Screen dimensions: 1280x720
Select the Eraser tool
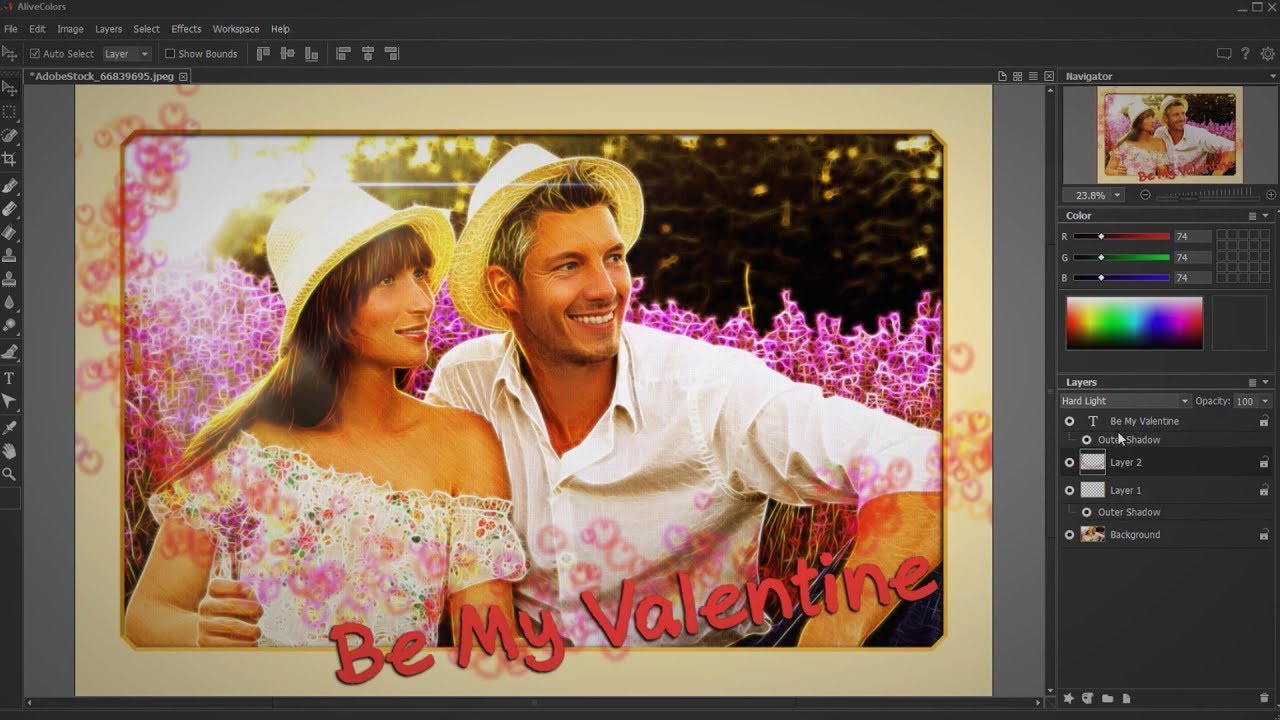click(x=9, y=210)
